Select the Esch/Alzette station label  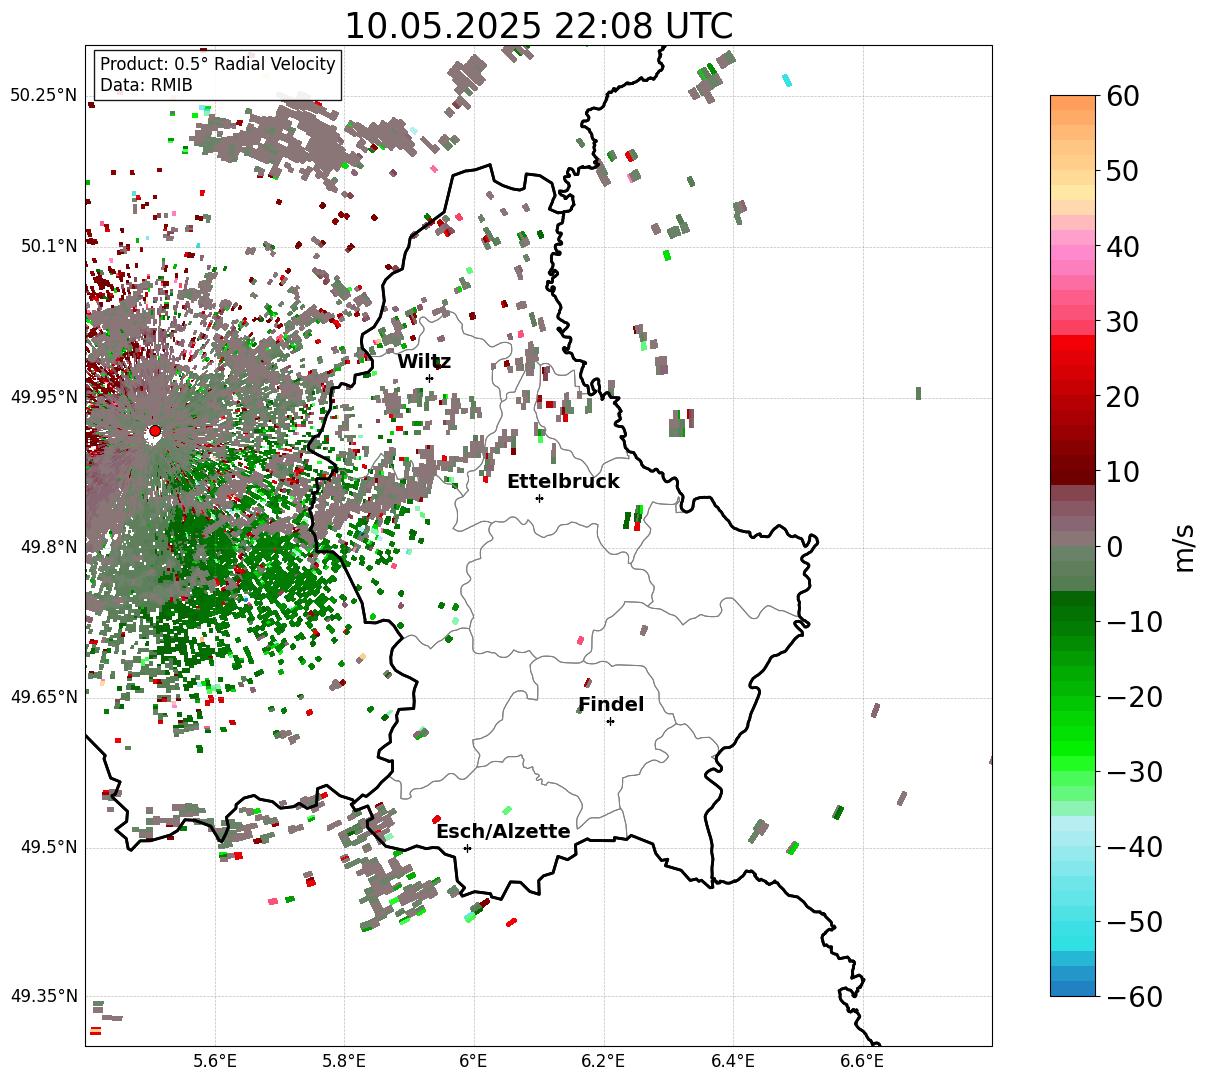click(x=503, y=832)
